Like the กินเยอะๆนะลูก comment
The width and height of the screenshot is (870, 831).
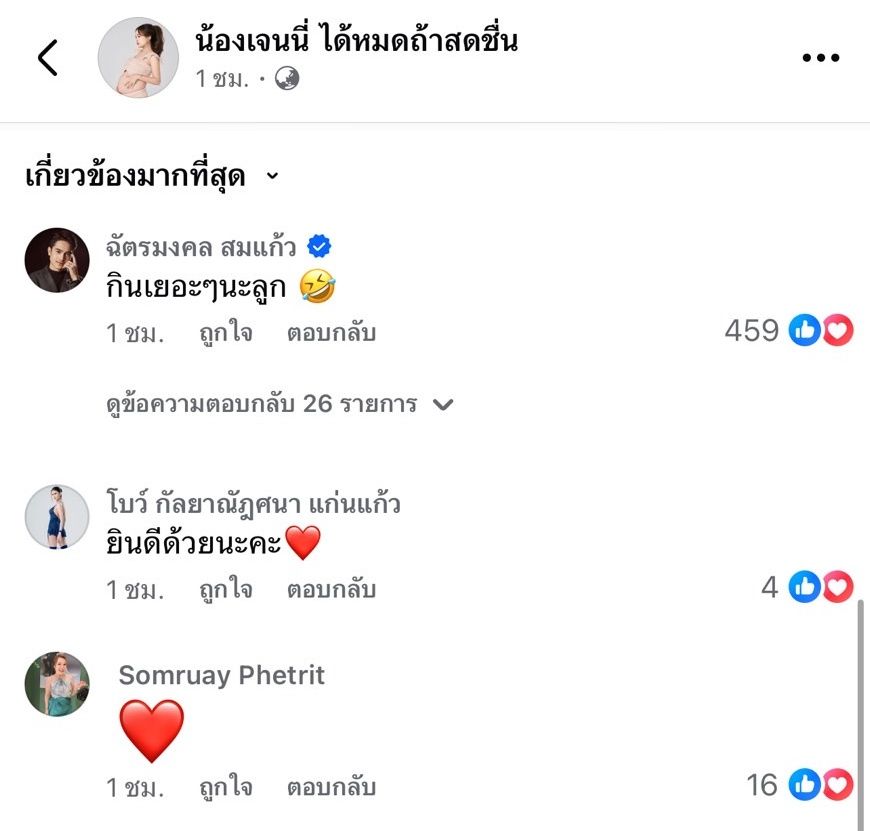[x=225, y=333]
